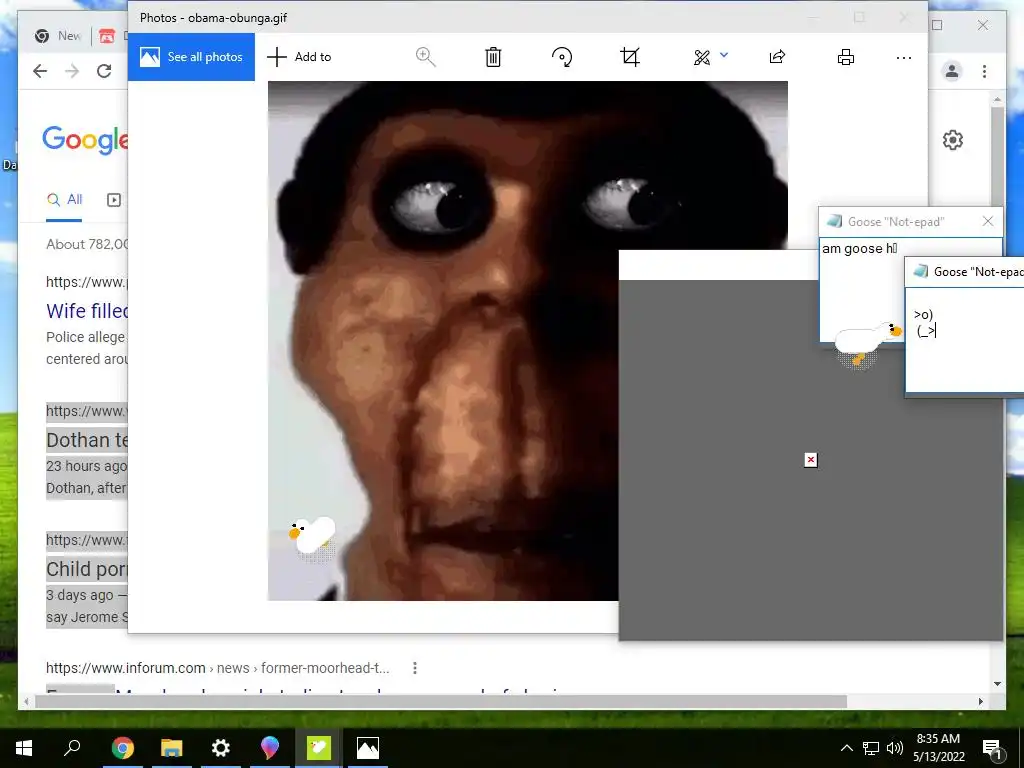The width and height of the screenshot is (1024, 768).
Task: Open File Explorer from the taskbar
Action: click(x=171, y=748)
